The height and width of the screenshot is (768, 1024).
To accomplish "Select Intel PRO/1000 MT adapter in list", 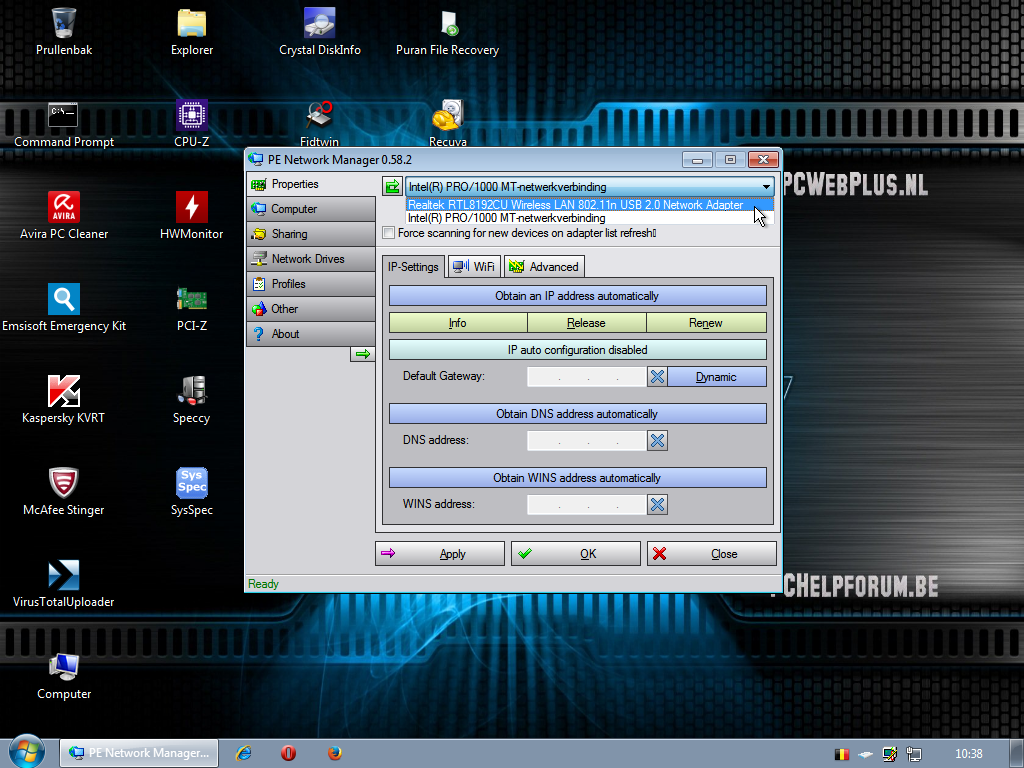I will coord(589,218).
